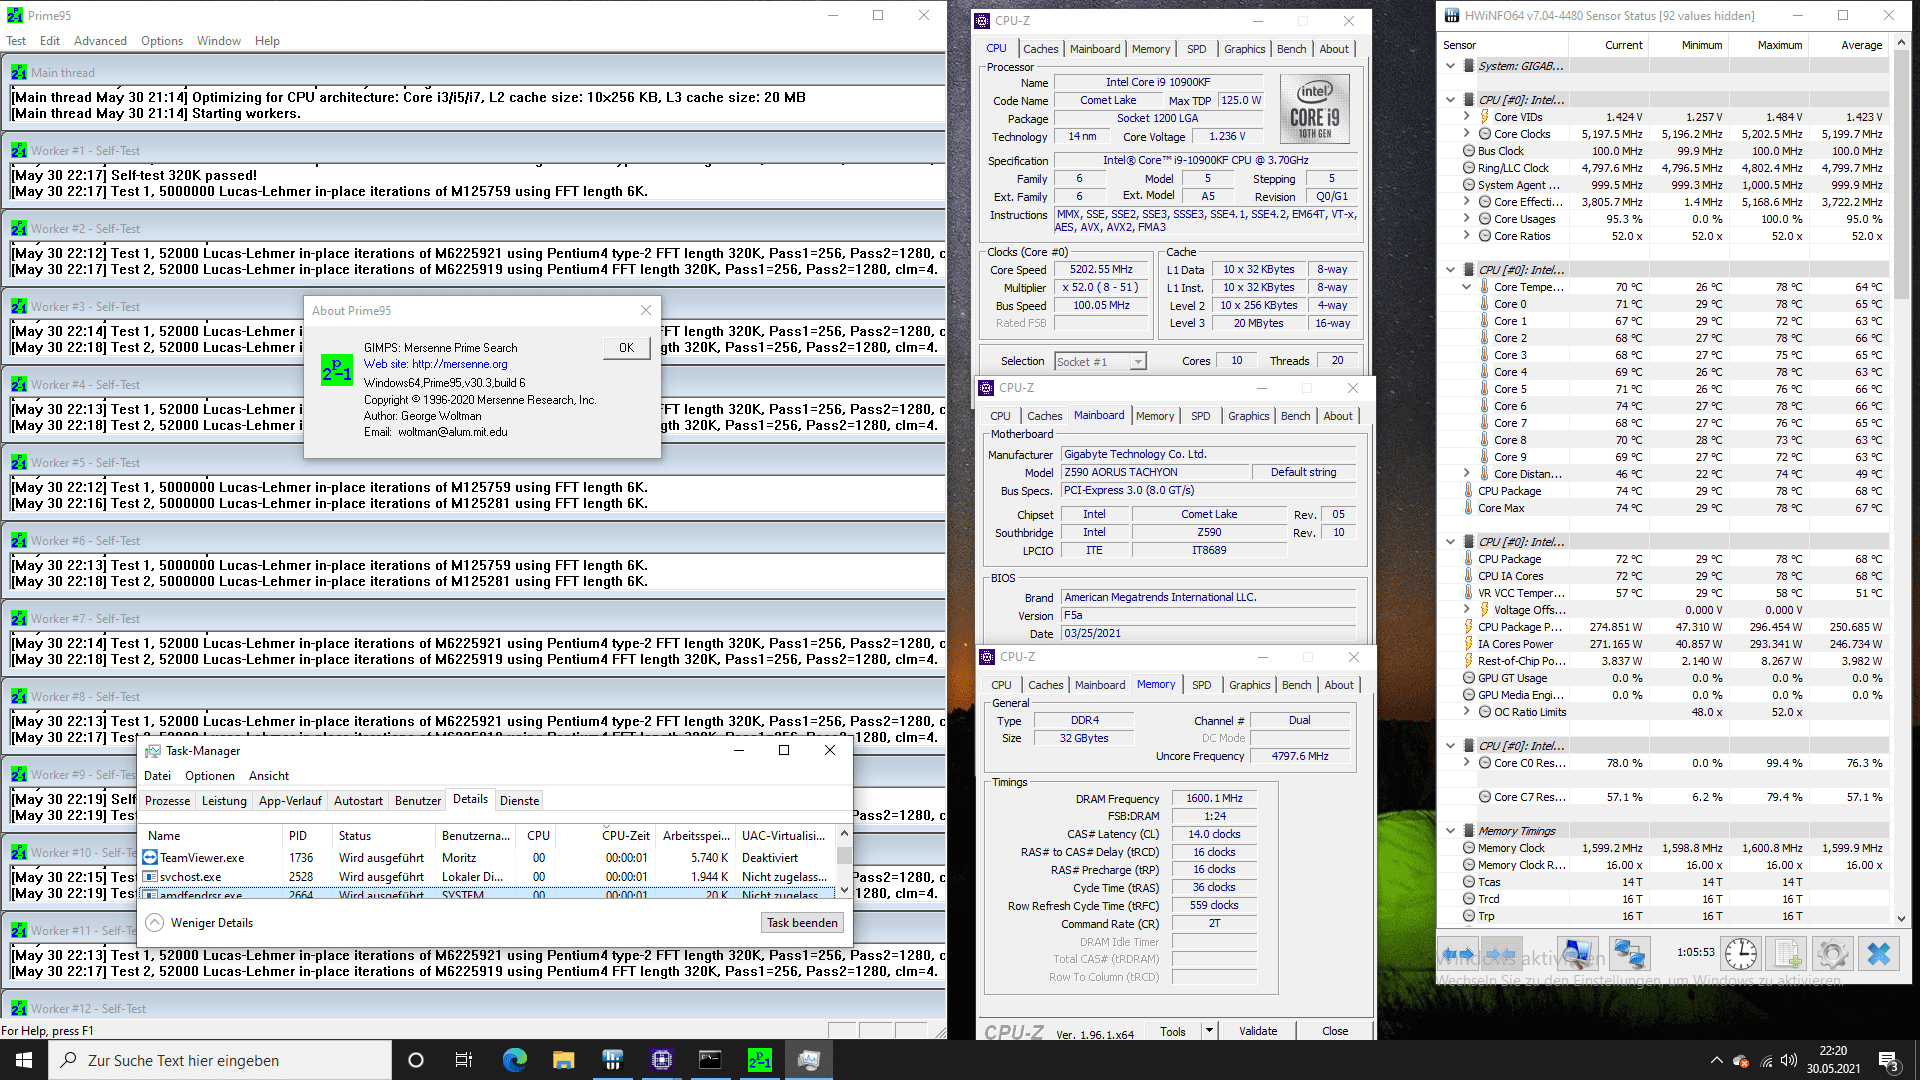Image resolution: width=1920 pixels, height=1080 pixels.
Task: Launch Microsoft Edge from taskbar
Action: (x=514, y=1060)
